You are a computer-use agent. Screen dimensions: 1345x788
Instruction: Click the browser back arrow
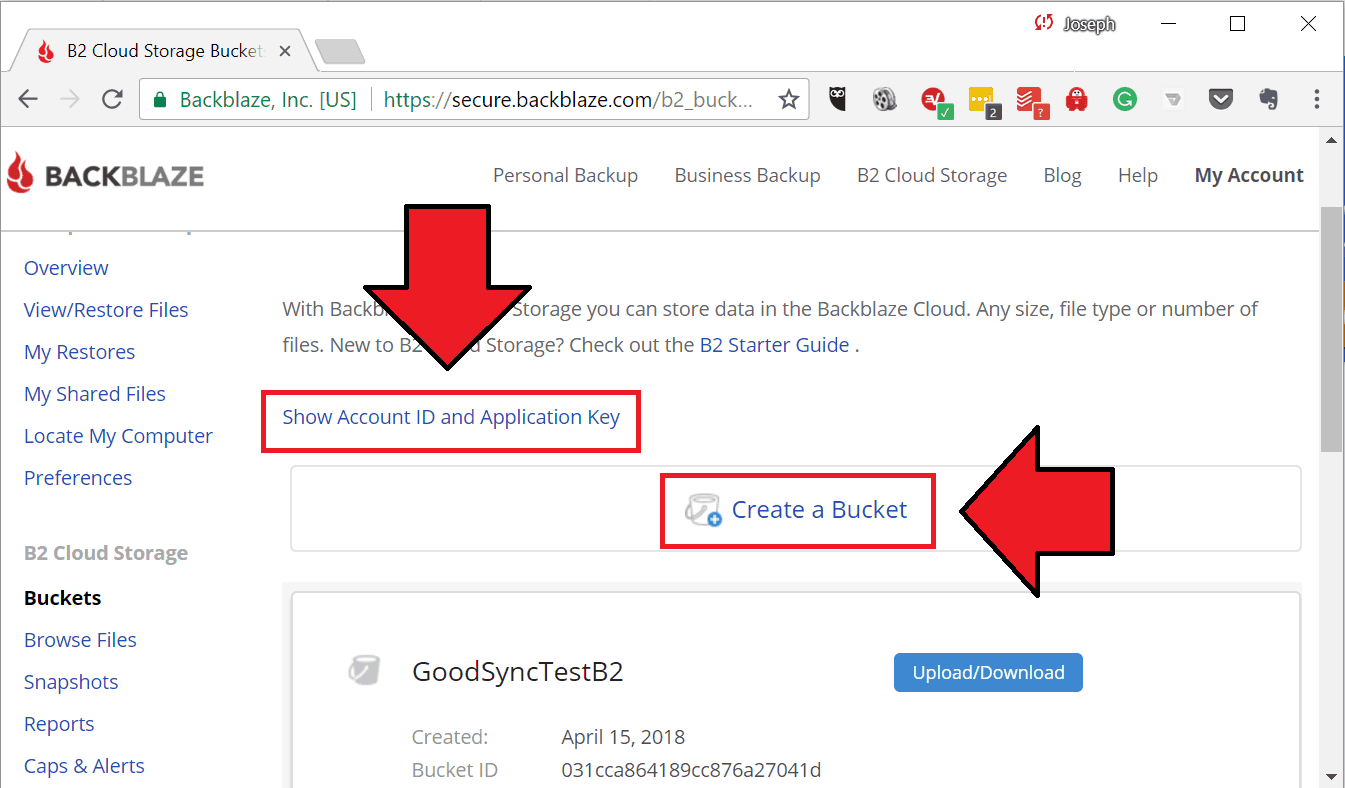[28, 99]
